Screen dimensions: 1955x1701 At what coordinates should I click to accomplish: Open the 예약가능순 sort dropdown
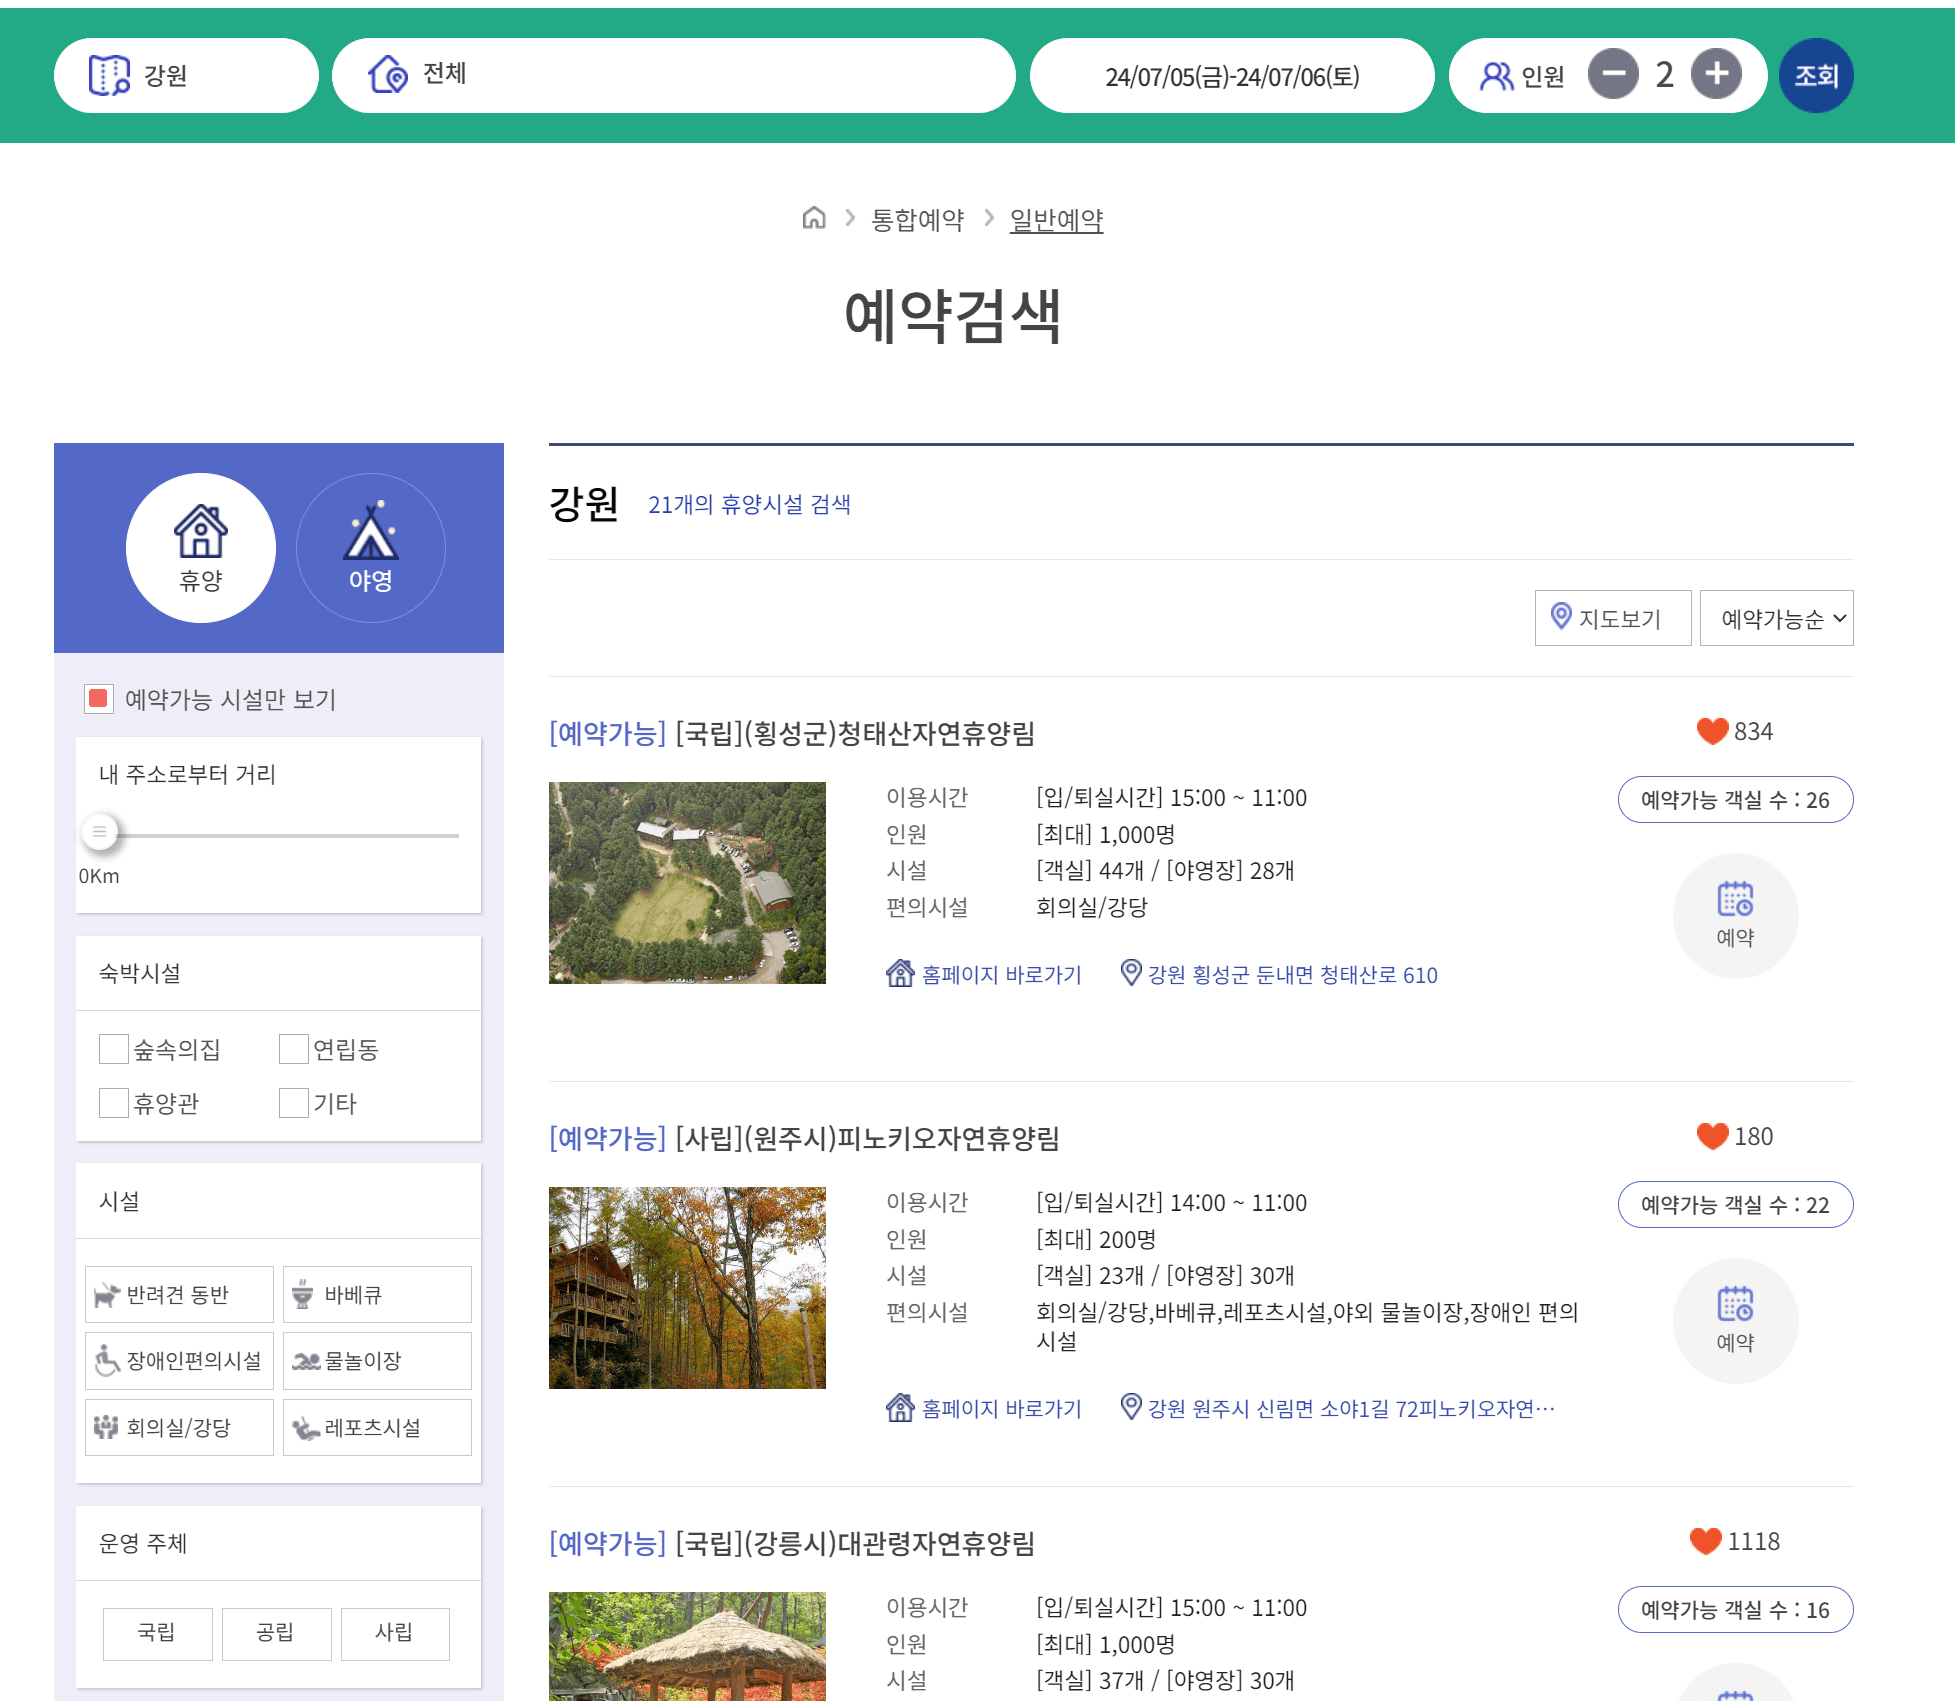[x=1776, y=619]
